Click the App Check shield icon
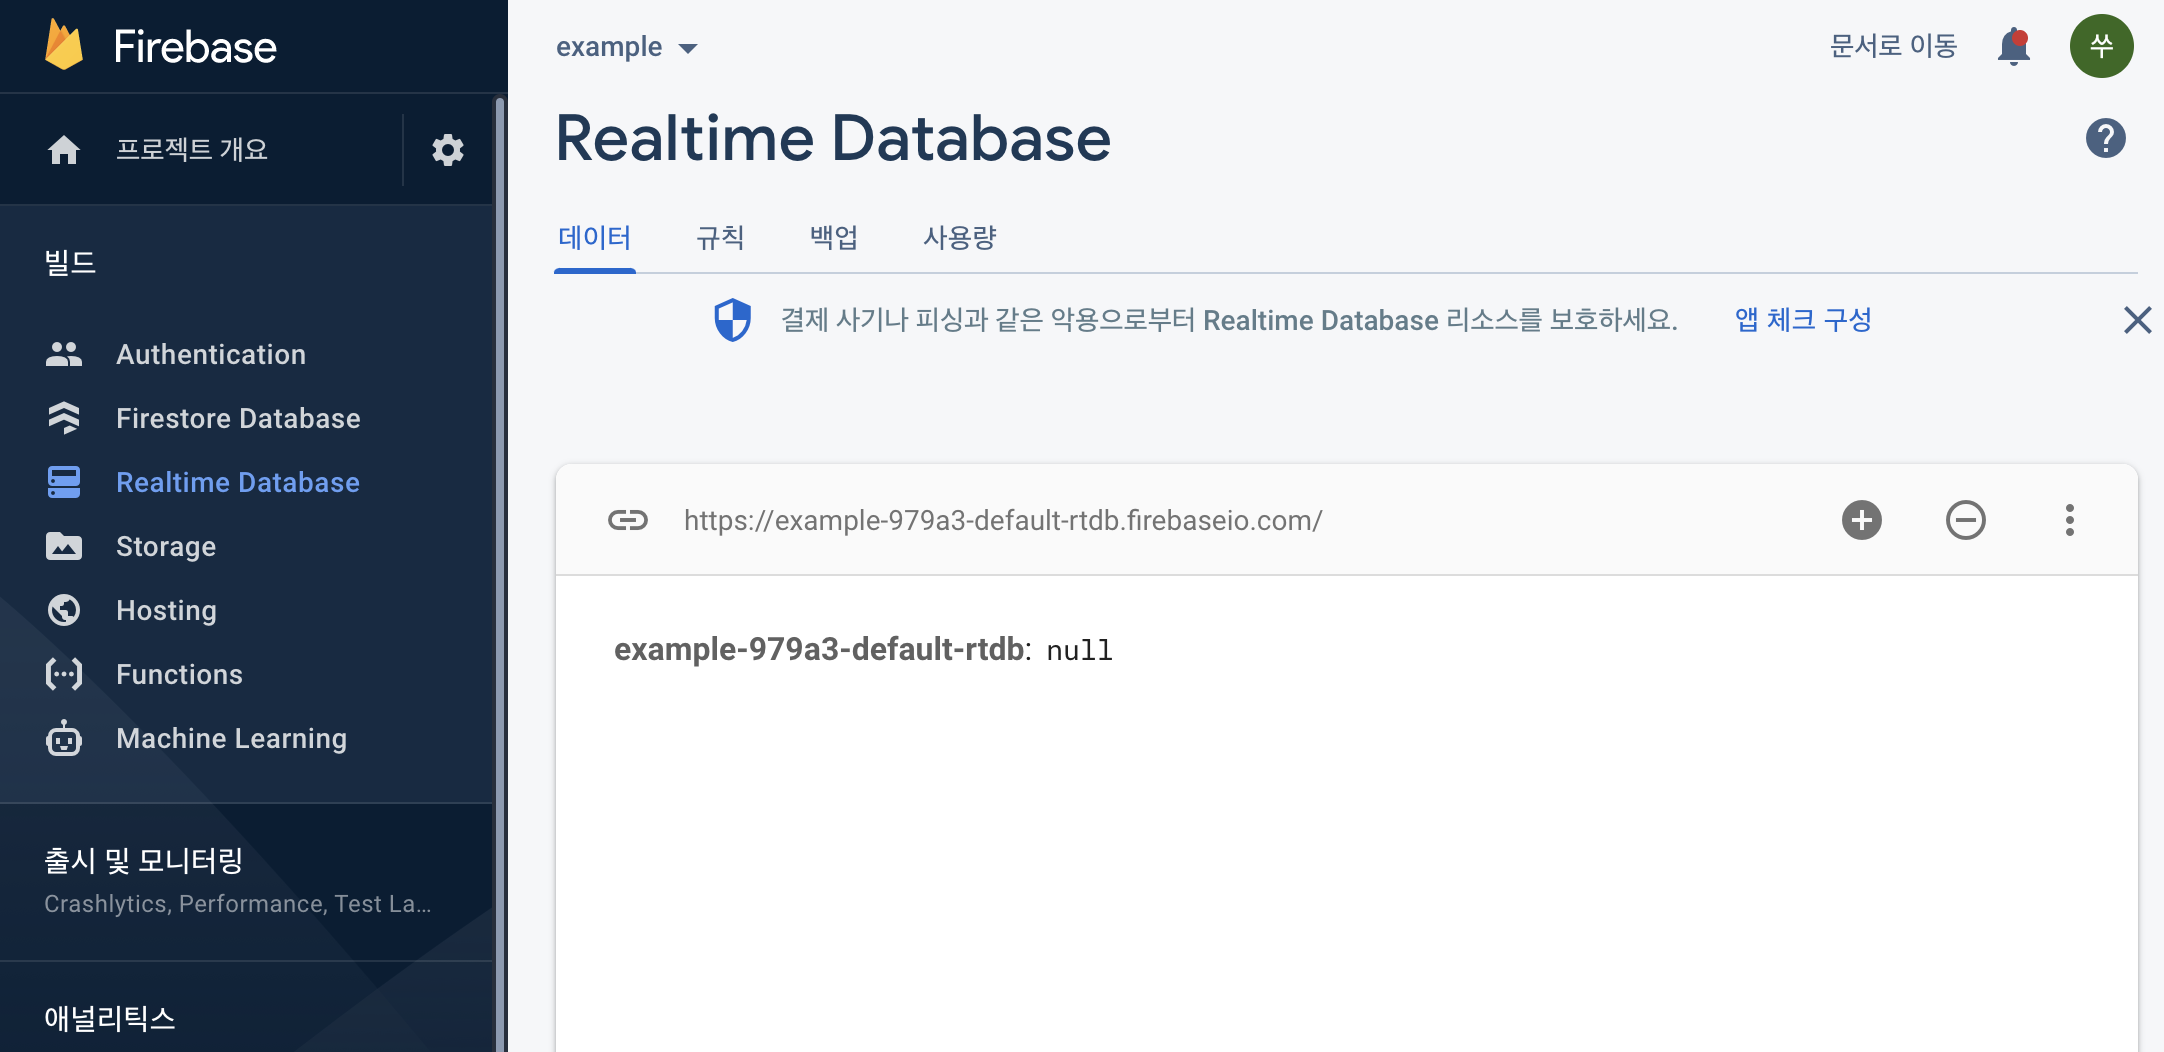 tap(732, 320)
